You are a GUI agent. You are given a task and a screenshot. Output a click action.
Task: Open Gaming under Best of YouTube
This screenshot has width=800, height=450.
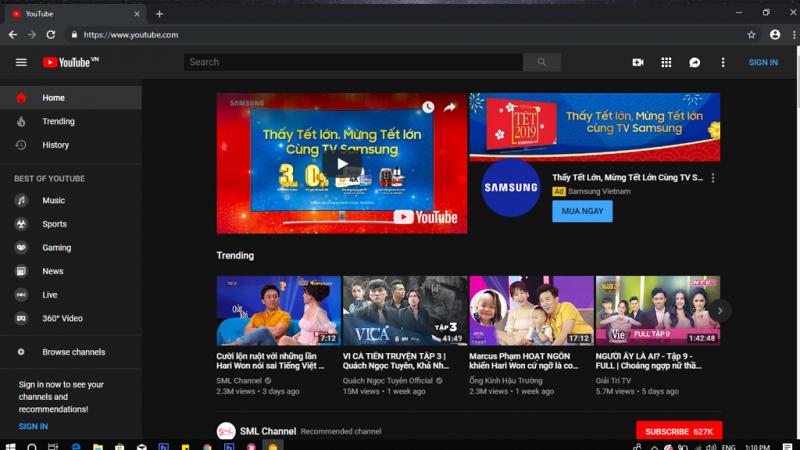71,247
